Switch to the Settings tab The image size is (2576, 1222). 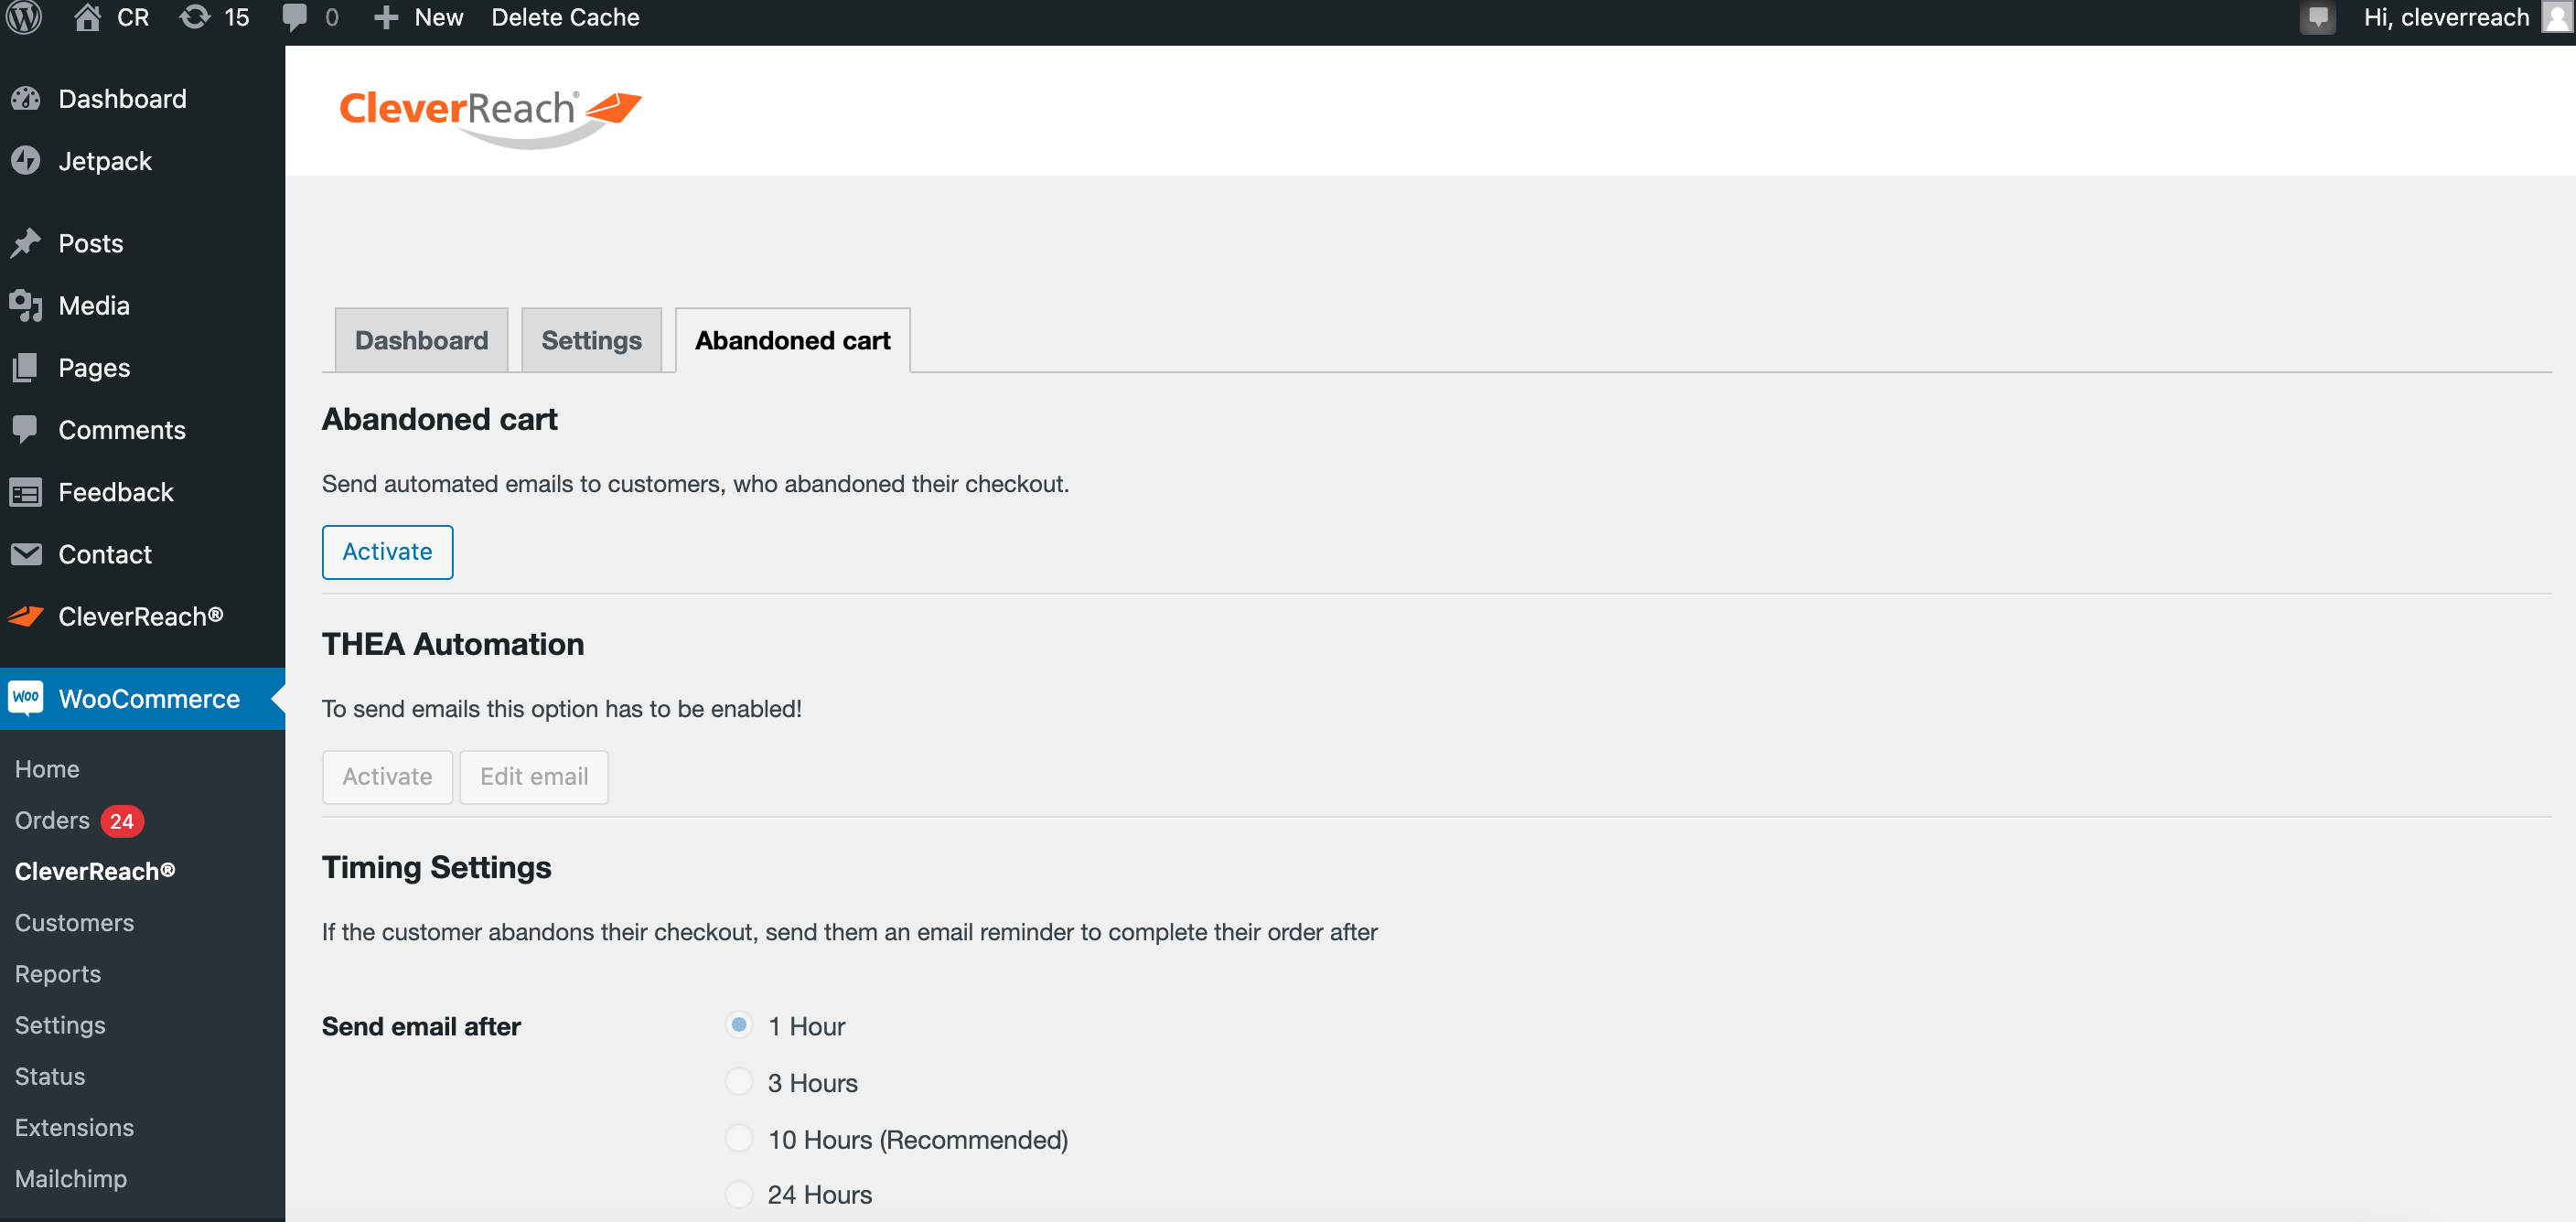(x=591, y=340)
